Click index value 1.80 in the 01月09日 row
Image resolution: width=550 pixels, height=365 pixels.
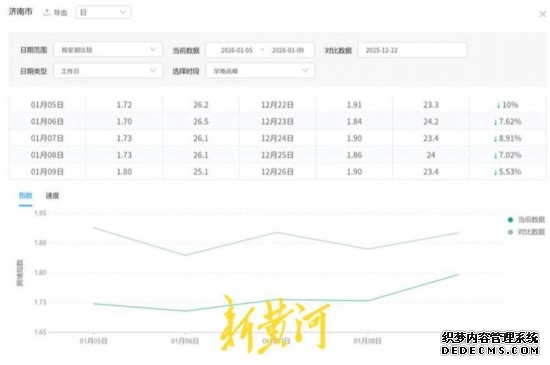(124, 172)
